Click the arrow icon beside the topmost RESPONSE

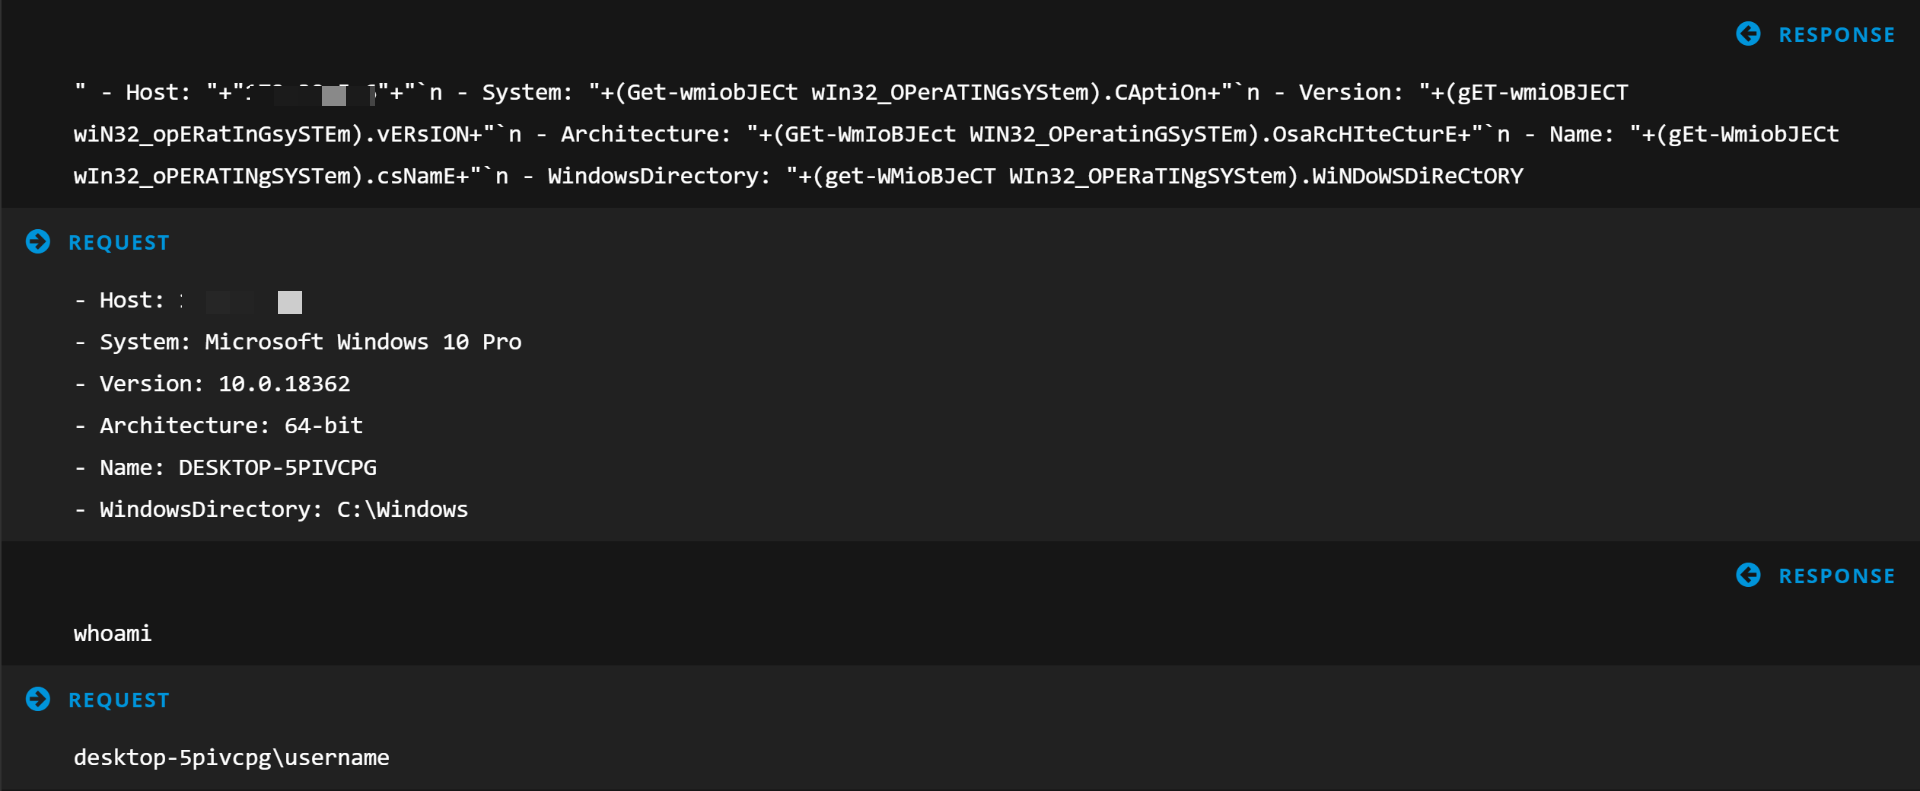pyautogui.click(x=1748, y=34)
